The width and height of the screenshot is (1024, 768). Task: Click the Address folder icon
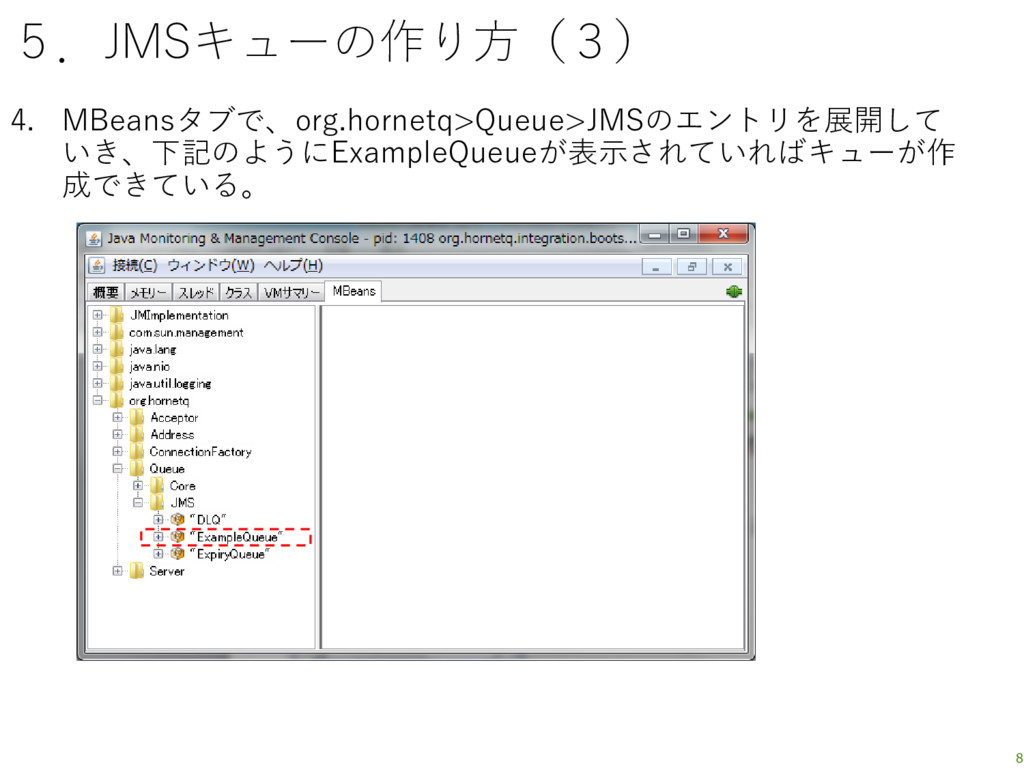pyautogui.click(x=136, y=434)
